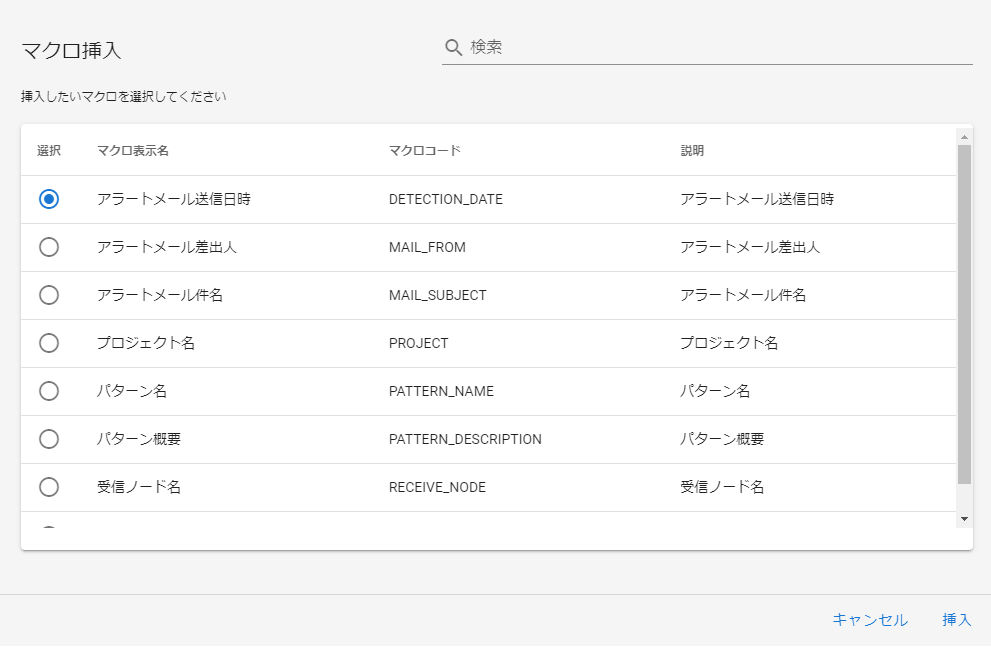Click the scrollbar down arrow
The height and width of the screenshot is (647, 991).
[964, 518]
